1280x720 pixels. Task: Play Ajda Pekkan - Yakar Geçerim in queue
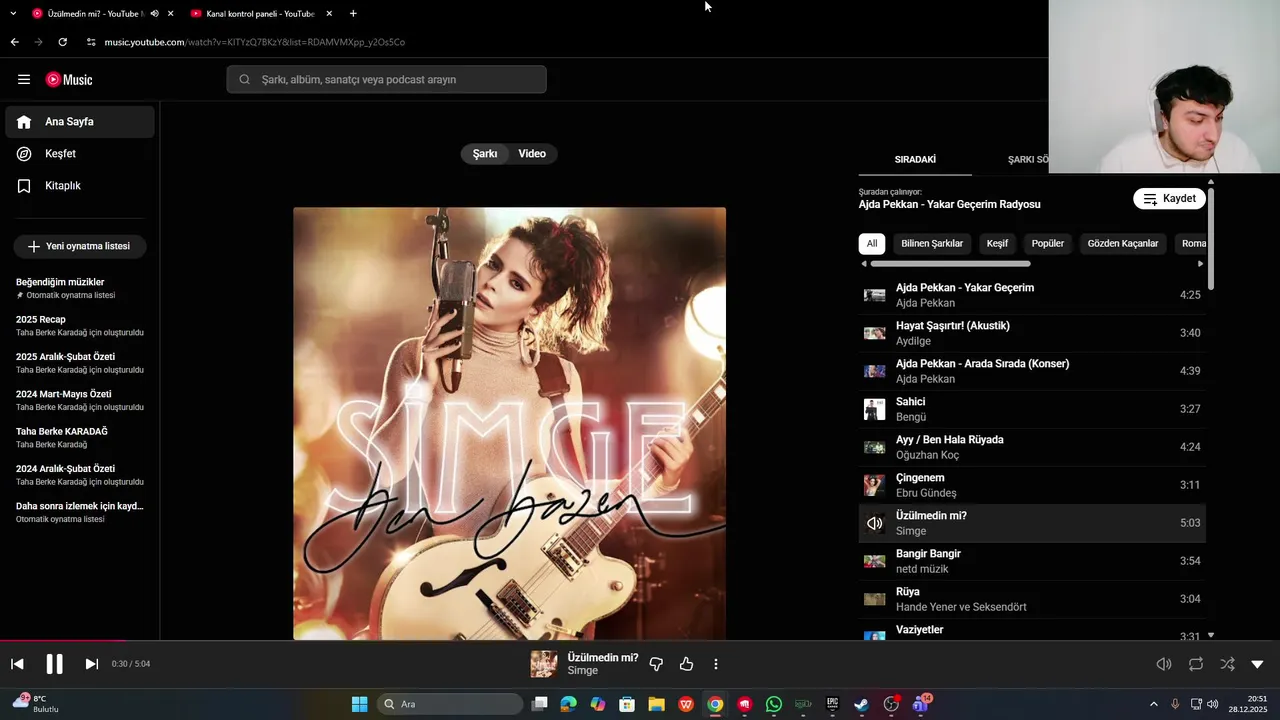coord(1032,295)
